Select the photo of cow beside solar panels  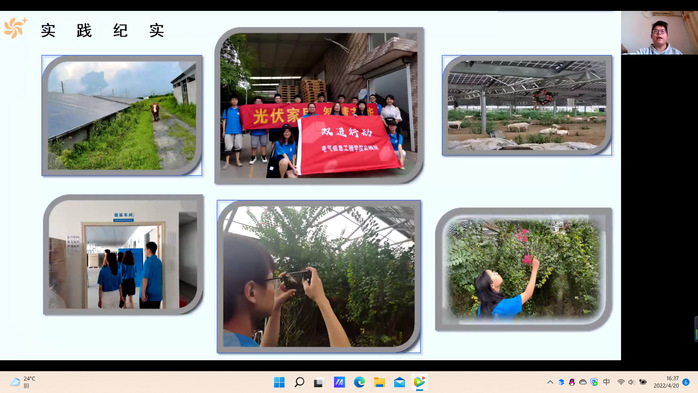(122, 115)
